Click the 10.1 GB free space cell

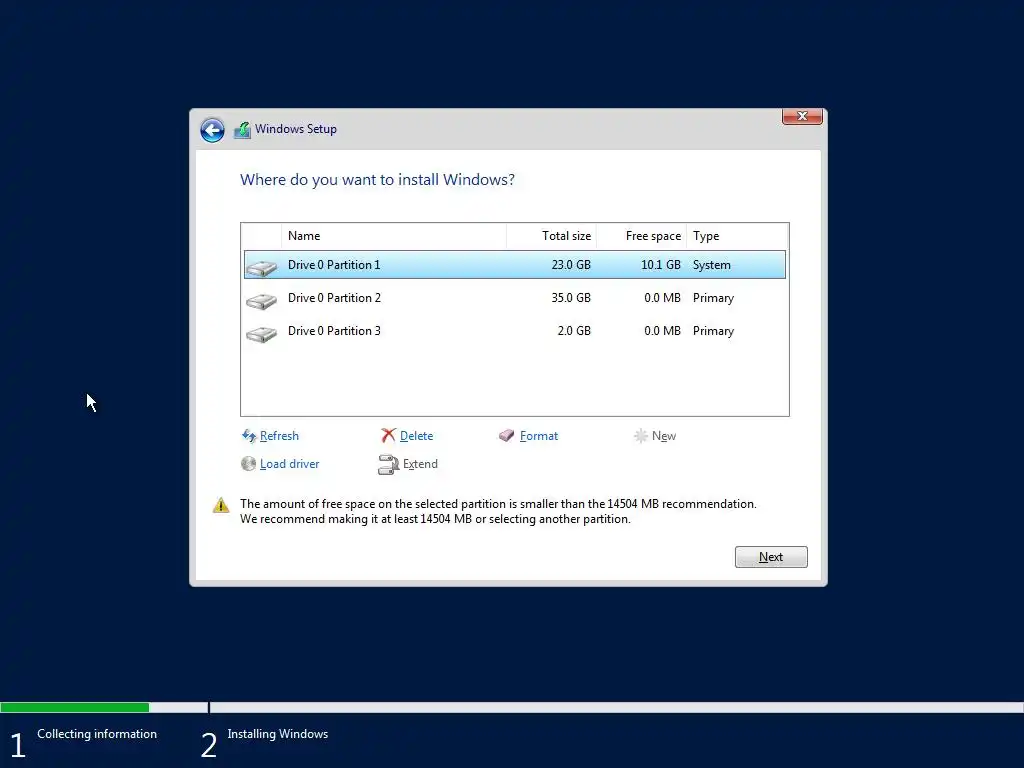click(x=661, y=264)
